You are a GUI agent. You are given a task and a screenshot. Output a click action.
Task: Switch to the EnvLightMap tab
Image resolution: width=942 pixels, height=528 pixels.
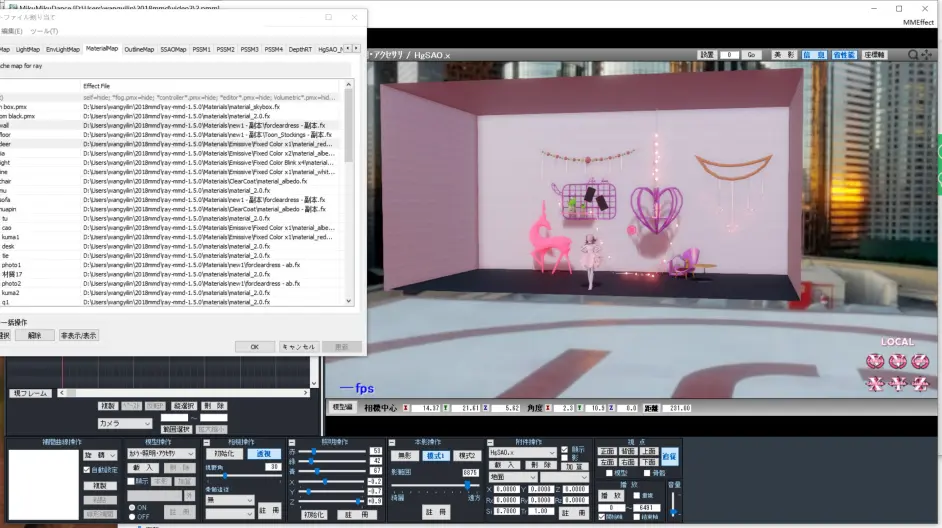click(x=62, y=49)
